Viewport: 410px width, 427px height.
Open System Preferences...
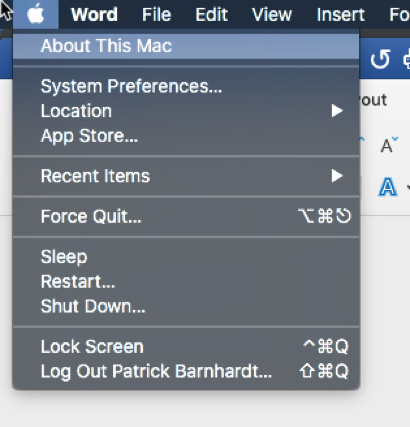click(186, 86)
